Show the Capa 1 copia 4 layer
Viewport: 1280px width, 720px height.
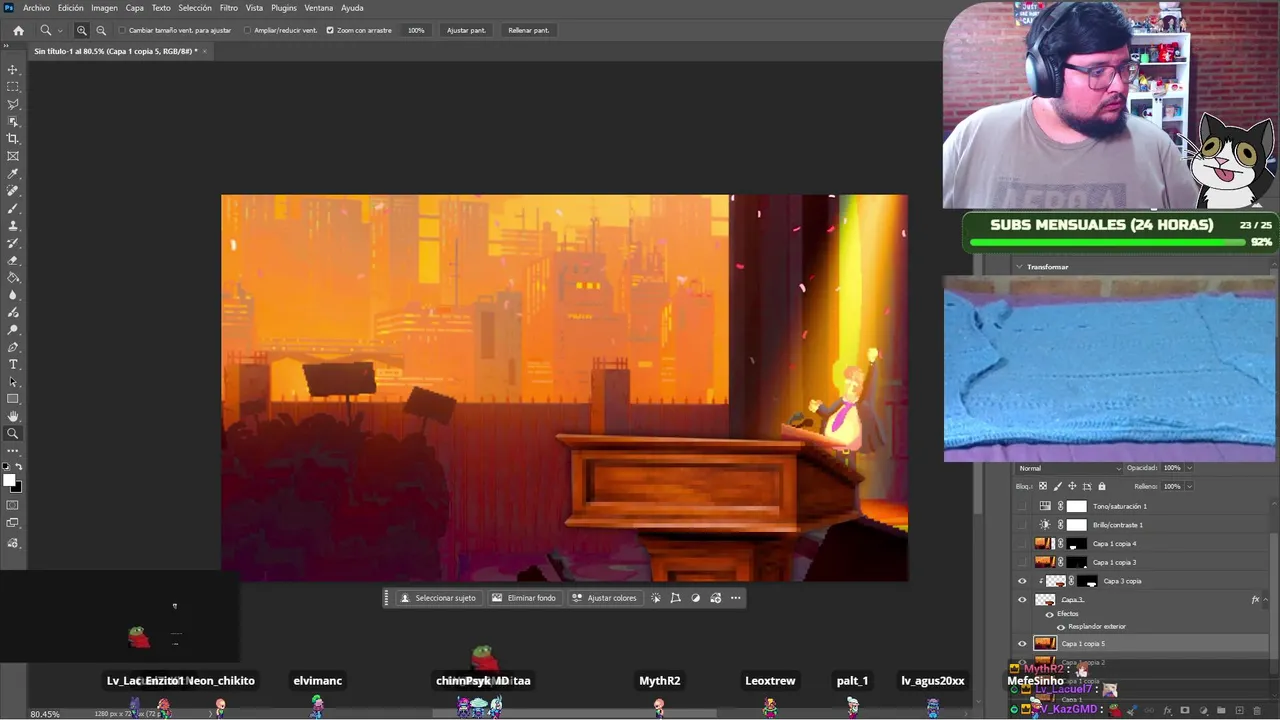(x=1022, y=544)
